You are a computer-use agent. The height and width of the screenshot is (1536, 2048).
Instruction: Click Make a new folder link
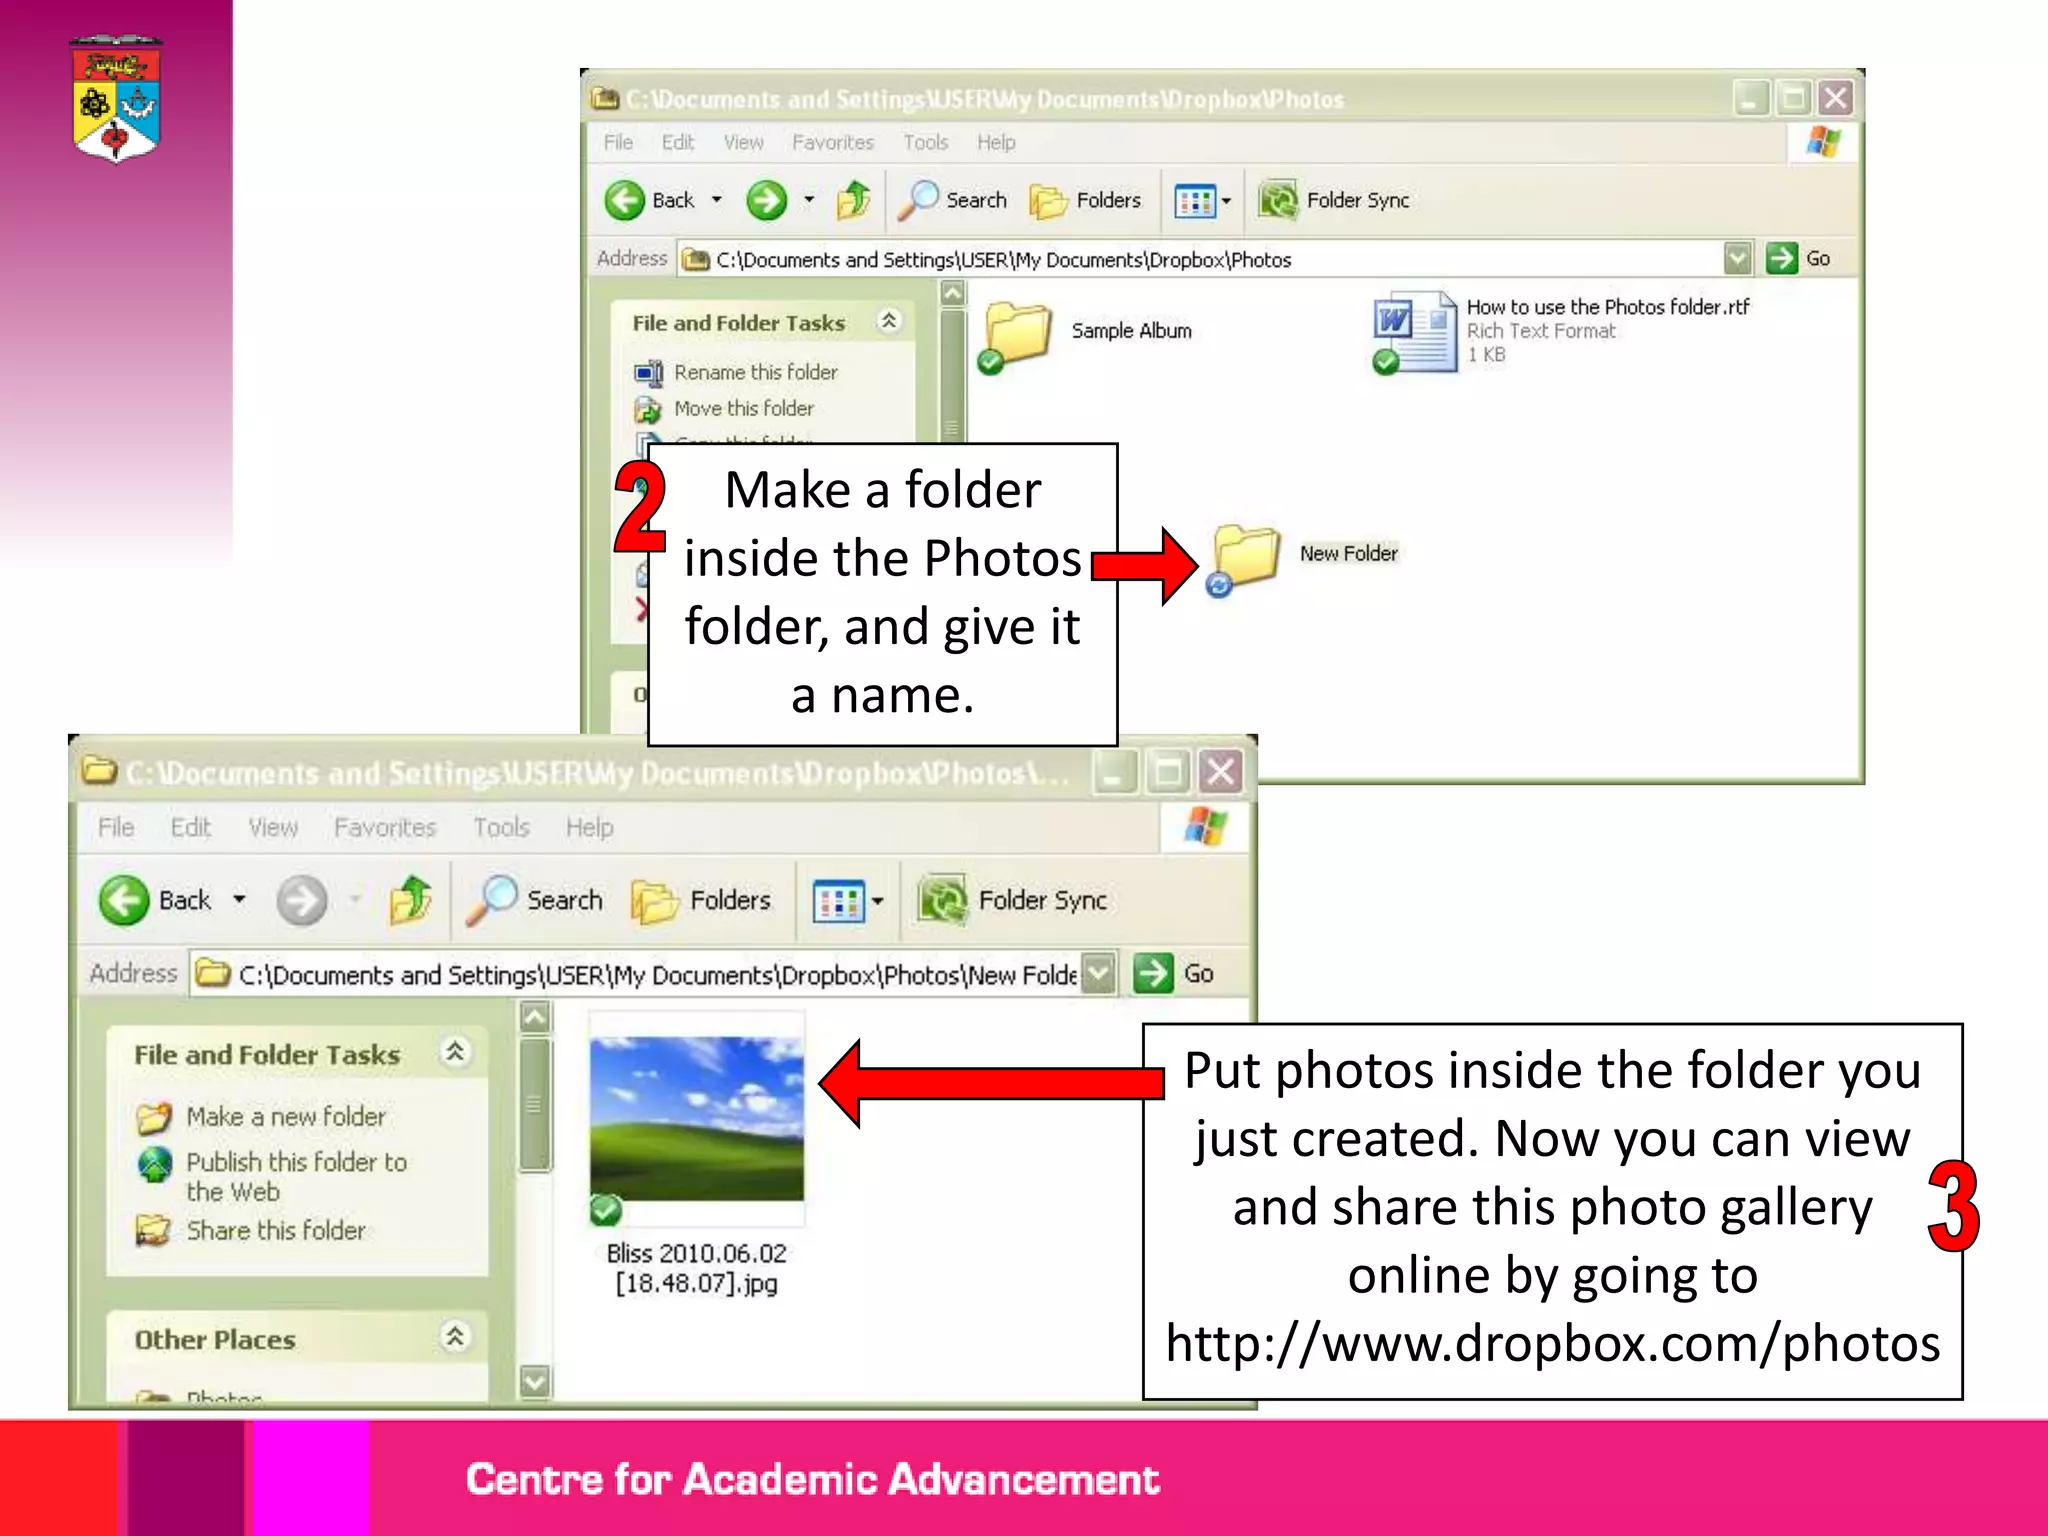coord(286,1117)
